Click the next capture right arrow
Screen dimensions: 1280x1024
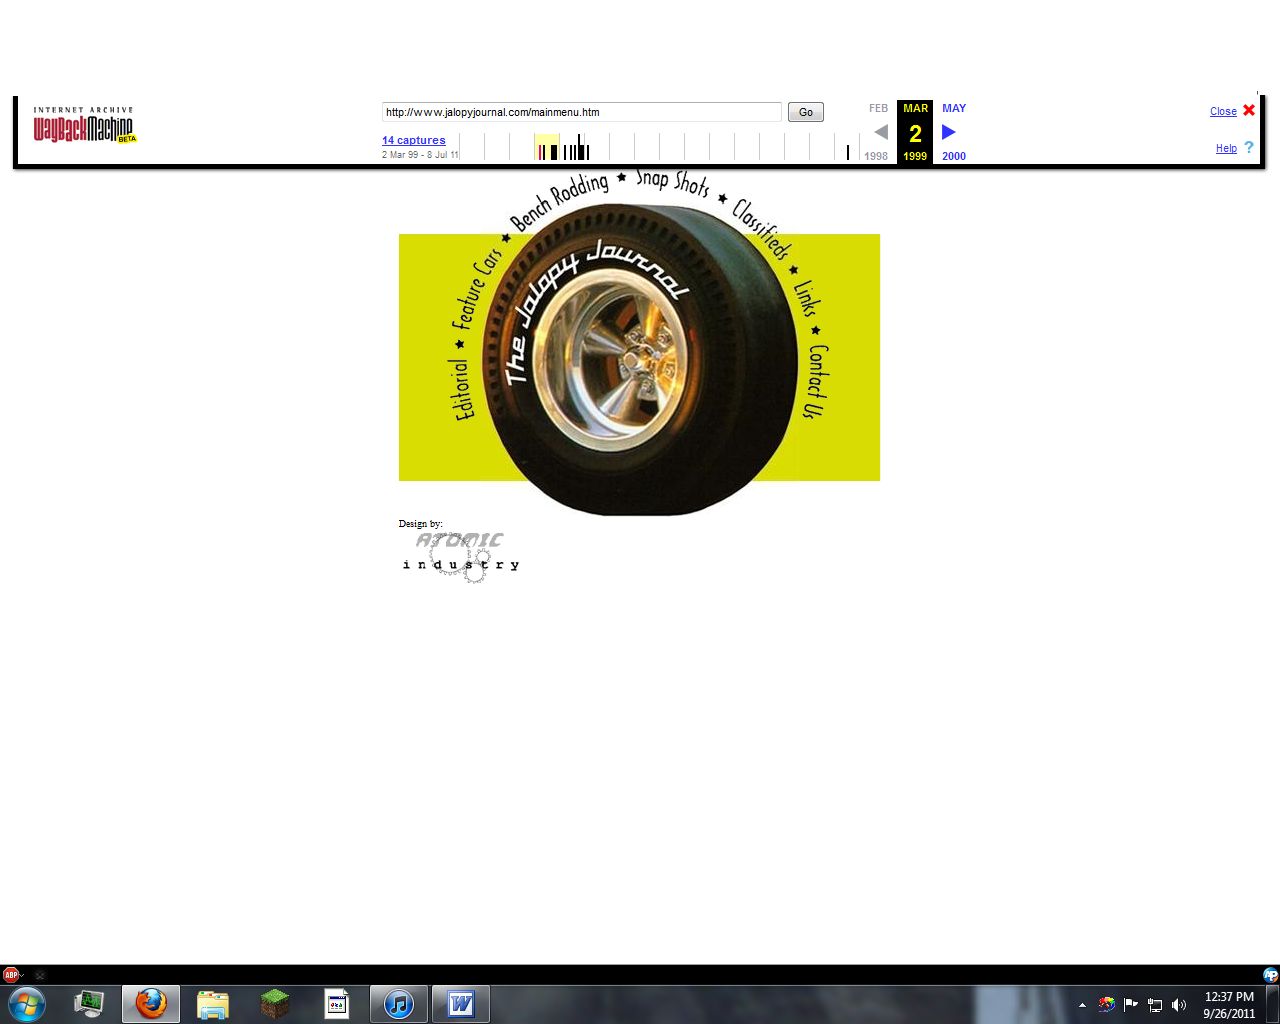(949, 132)
